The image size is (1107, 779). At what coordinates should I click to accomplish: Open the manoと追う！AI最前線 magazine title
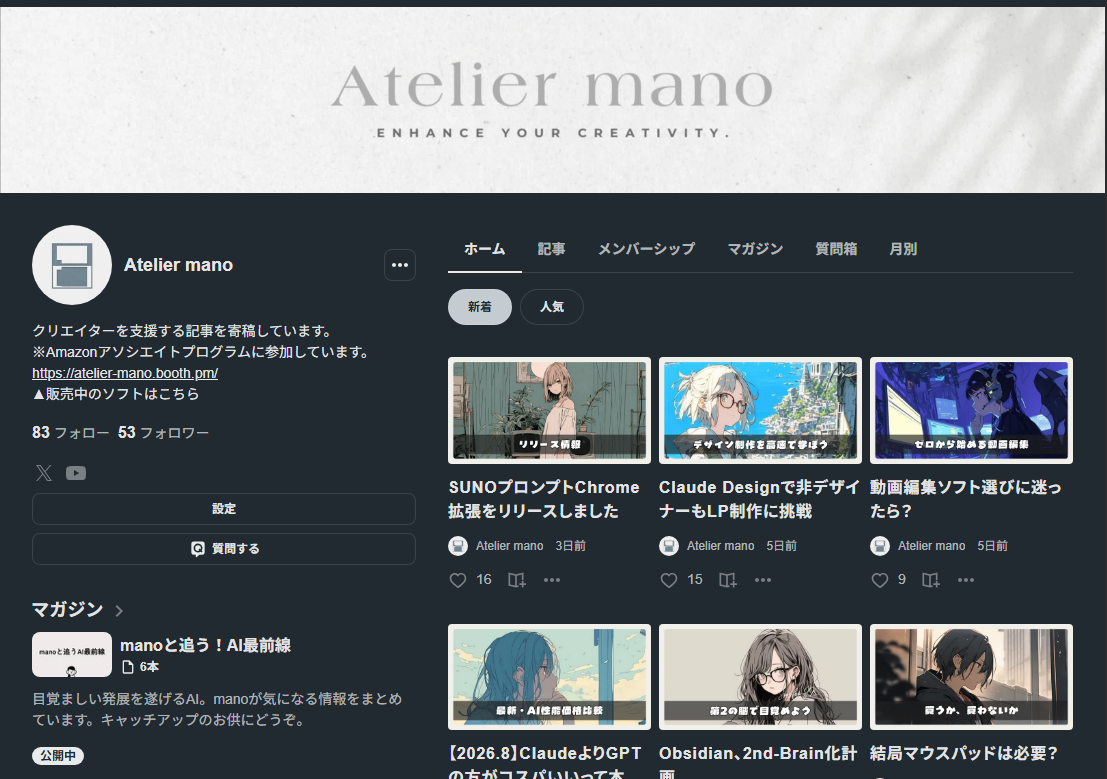(205, 645)
